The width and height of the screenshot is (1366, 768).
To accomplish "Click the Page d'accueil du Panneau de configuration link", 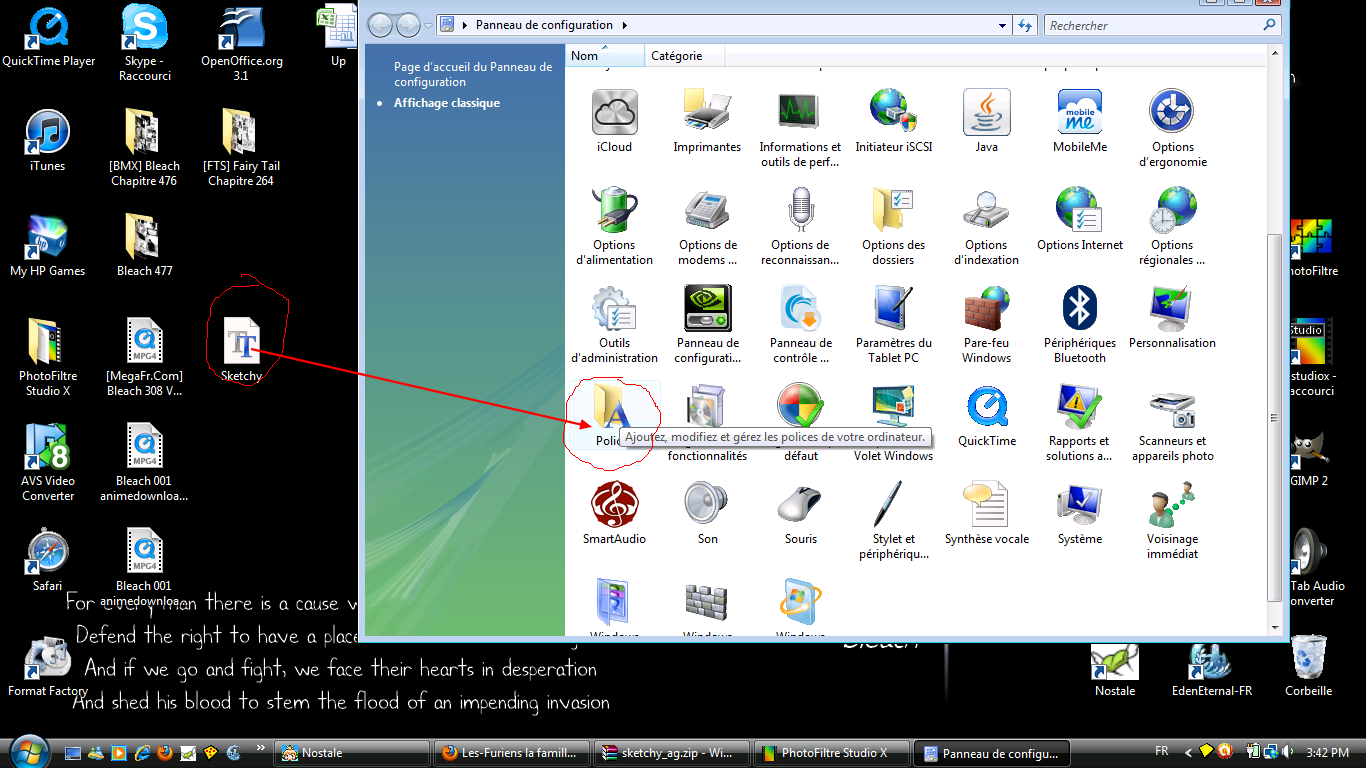I will pyautogui.click(x=473, y=74).
